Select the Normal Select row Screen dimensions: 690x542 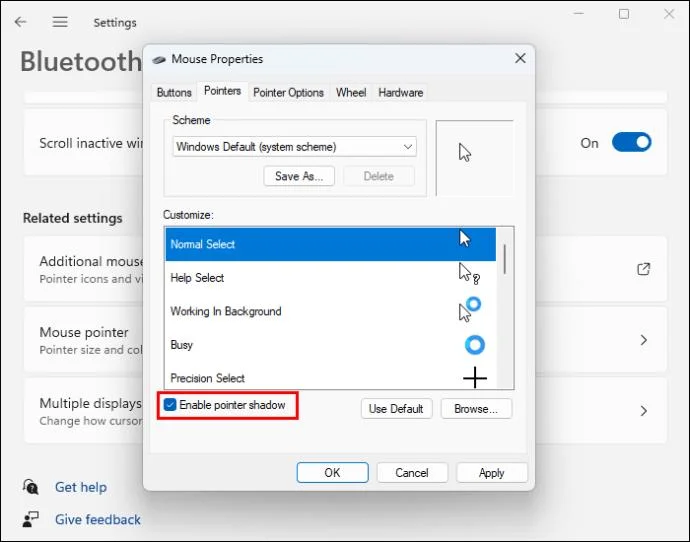(x=330, y=244)
